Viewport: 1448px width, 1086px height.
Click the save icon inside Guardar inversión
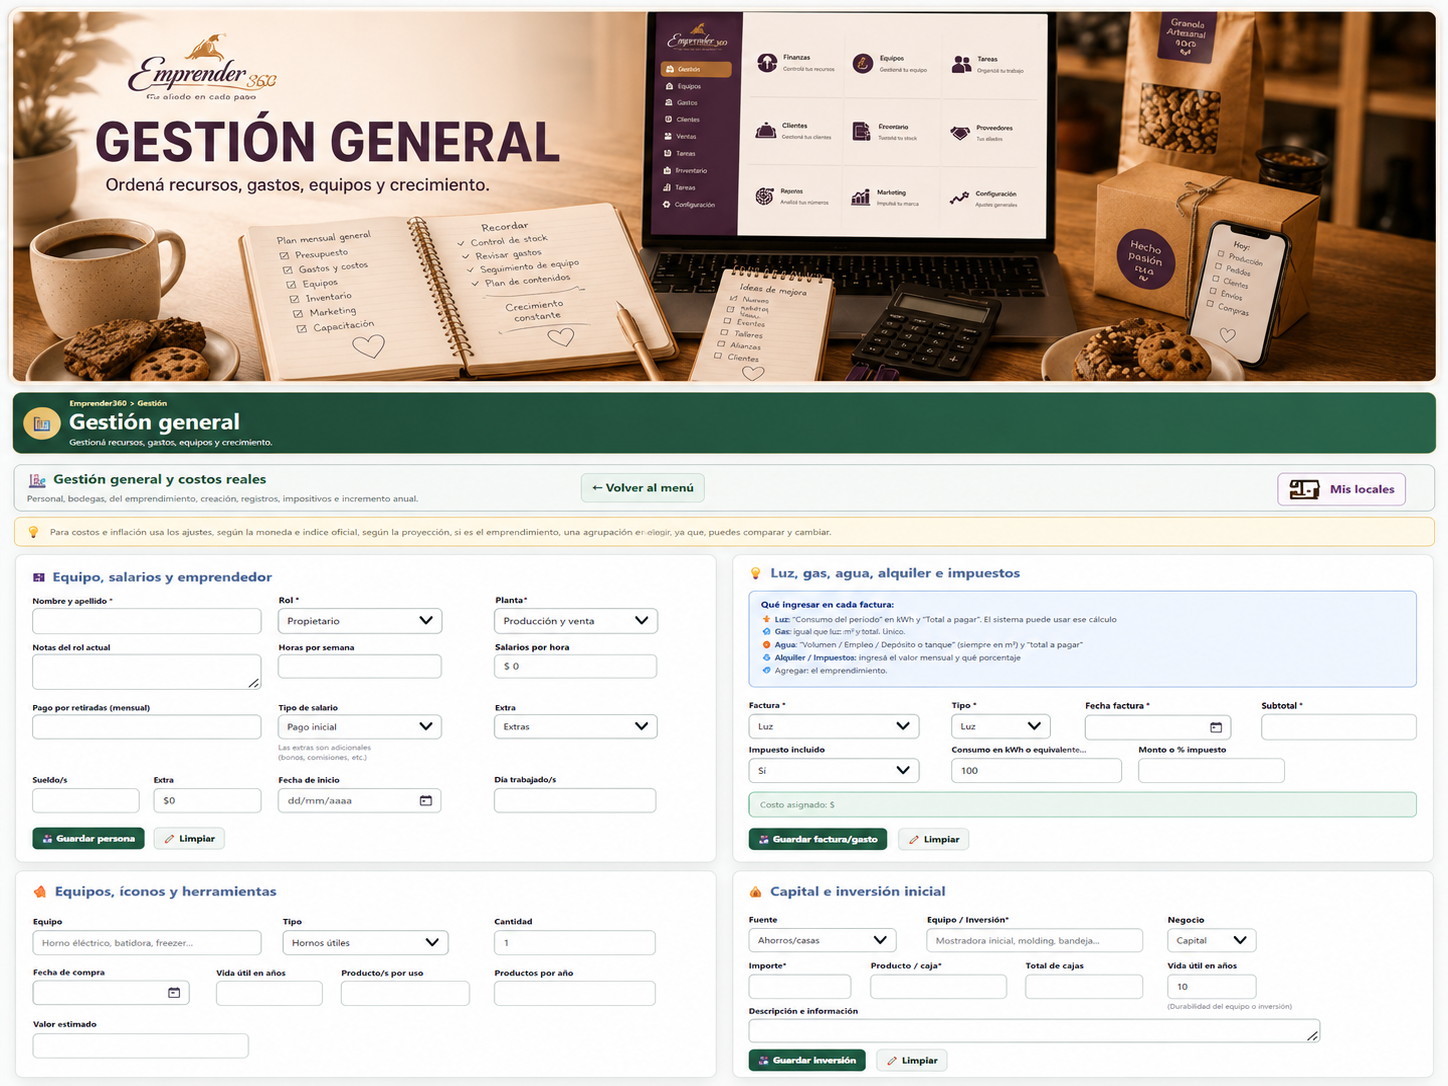coord(764,1060)
